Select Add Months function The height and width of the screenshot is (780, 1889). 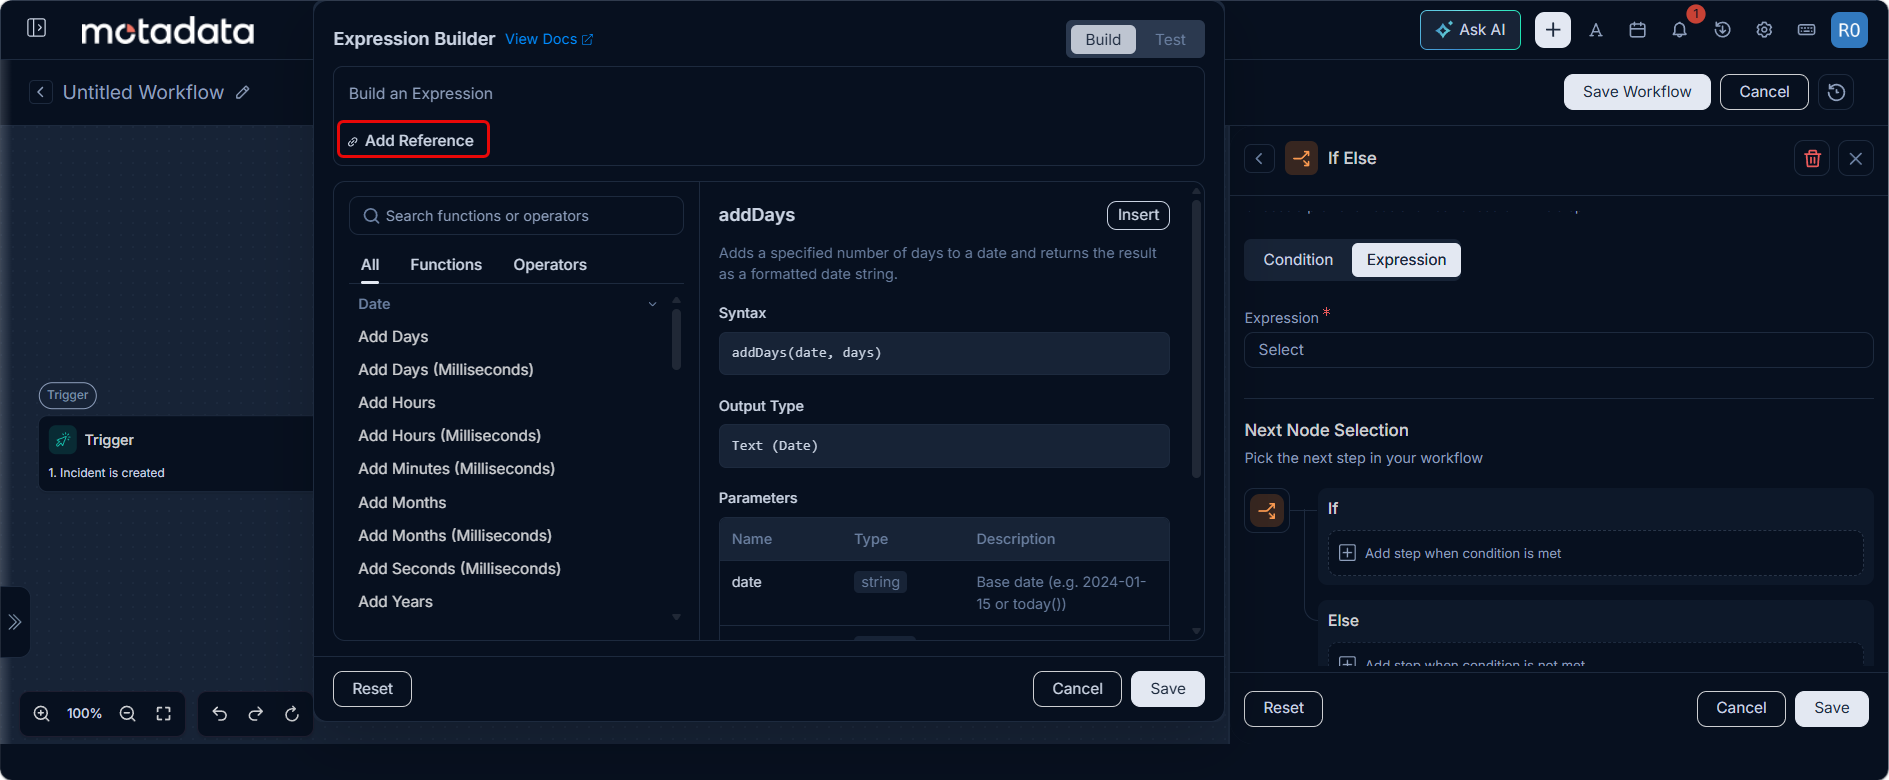tap(402, 503)
